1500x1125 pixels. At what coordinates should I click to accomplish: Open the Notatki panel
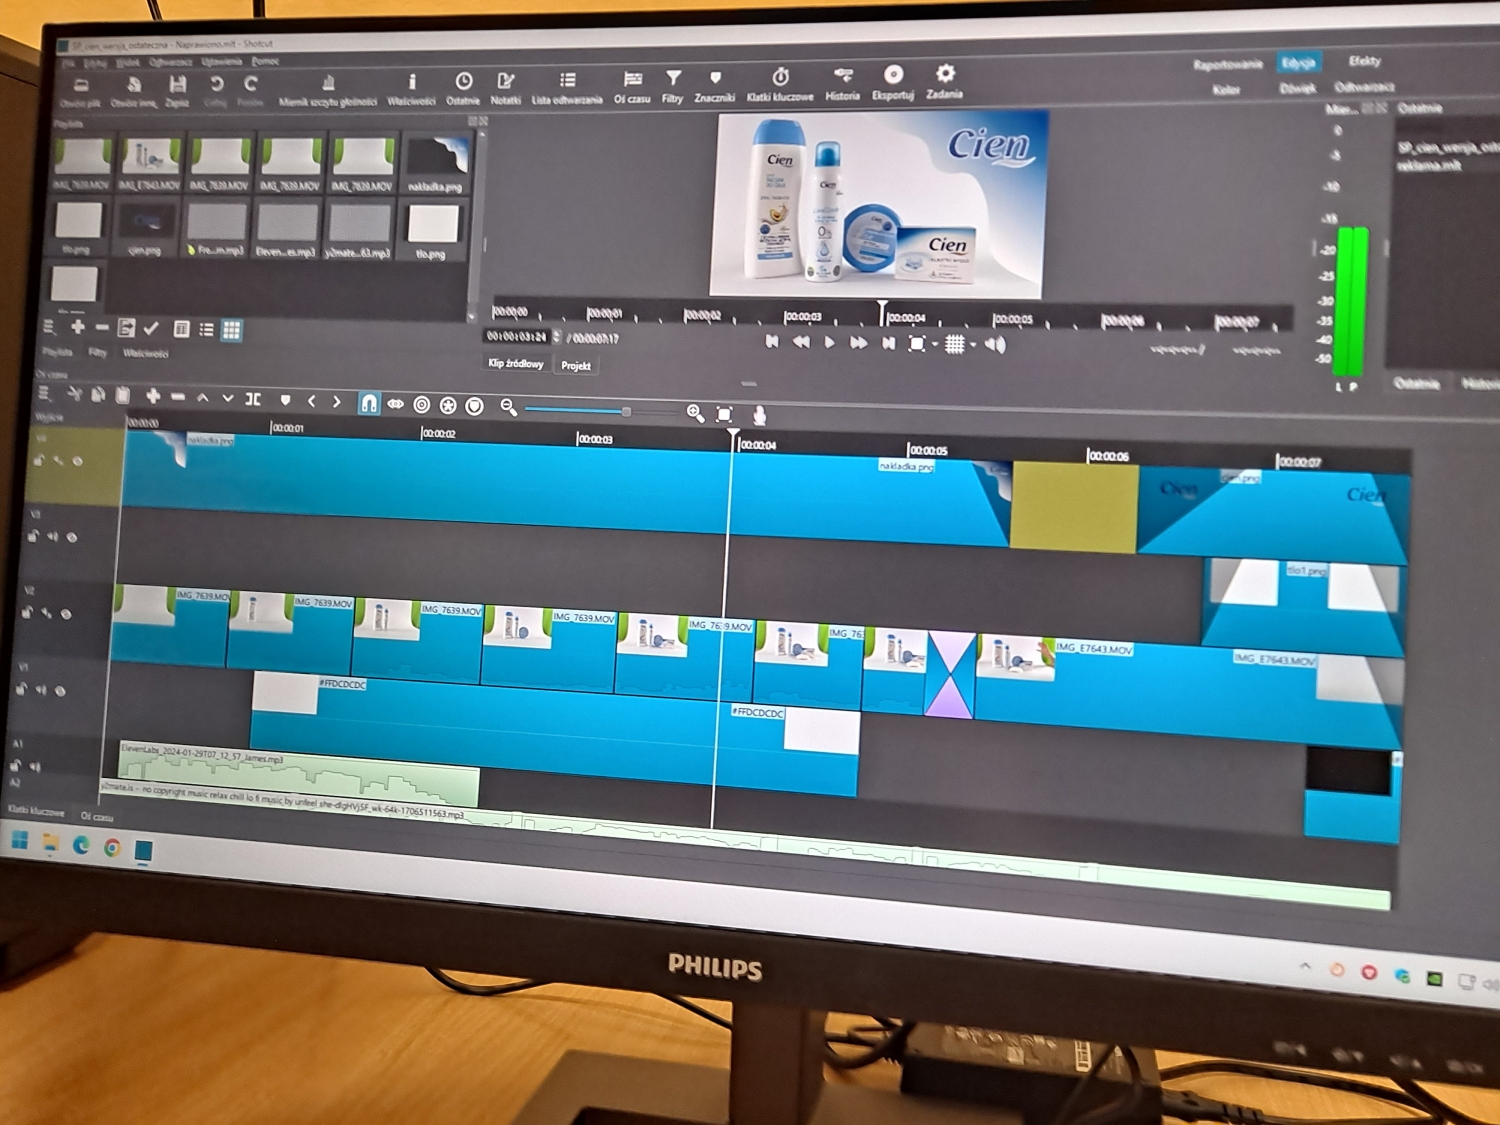506,88
